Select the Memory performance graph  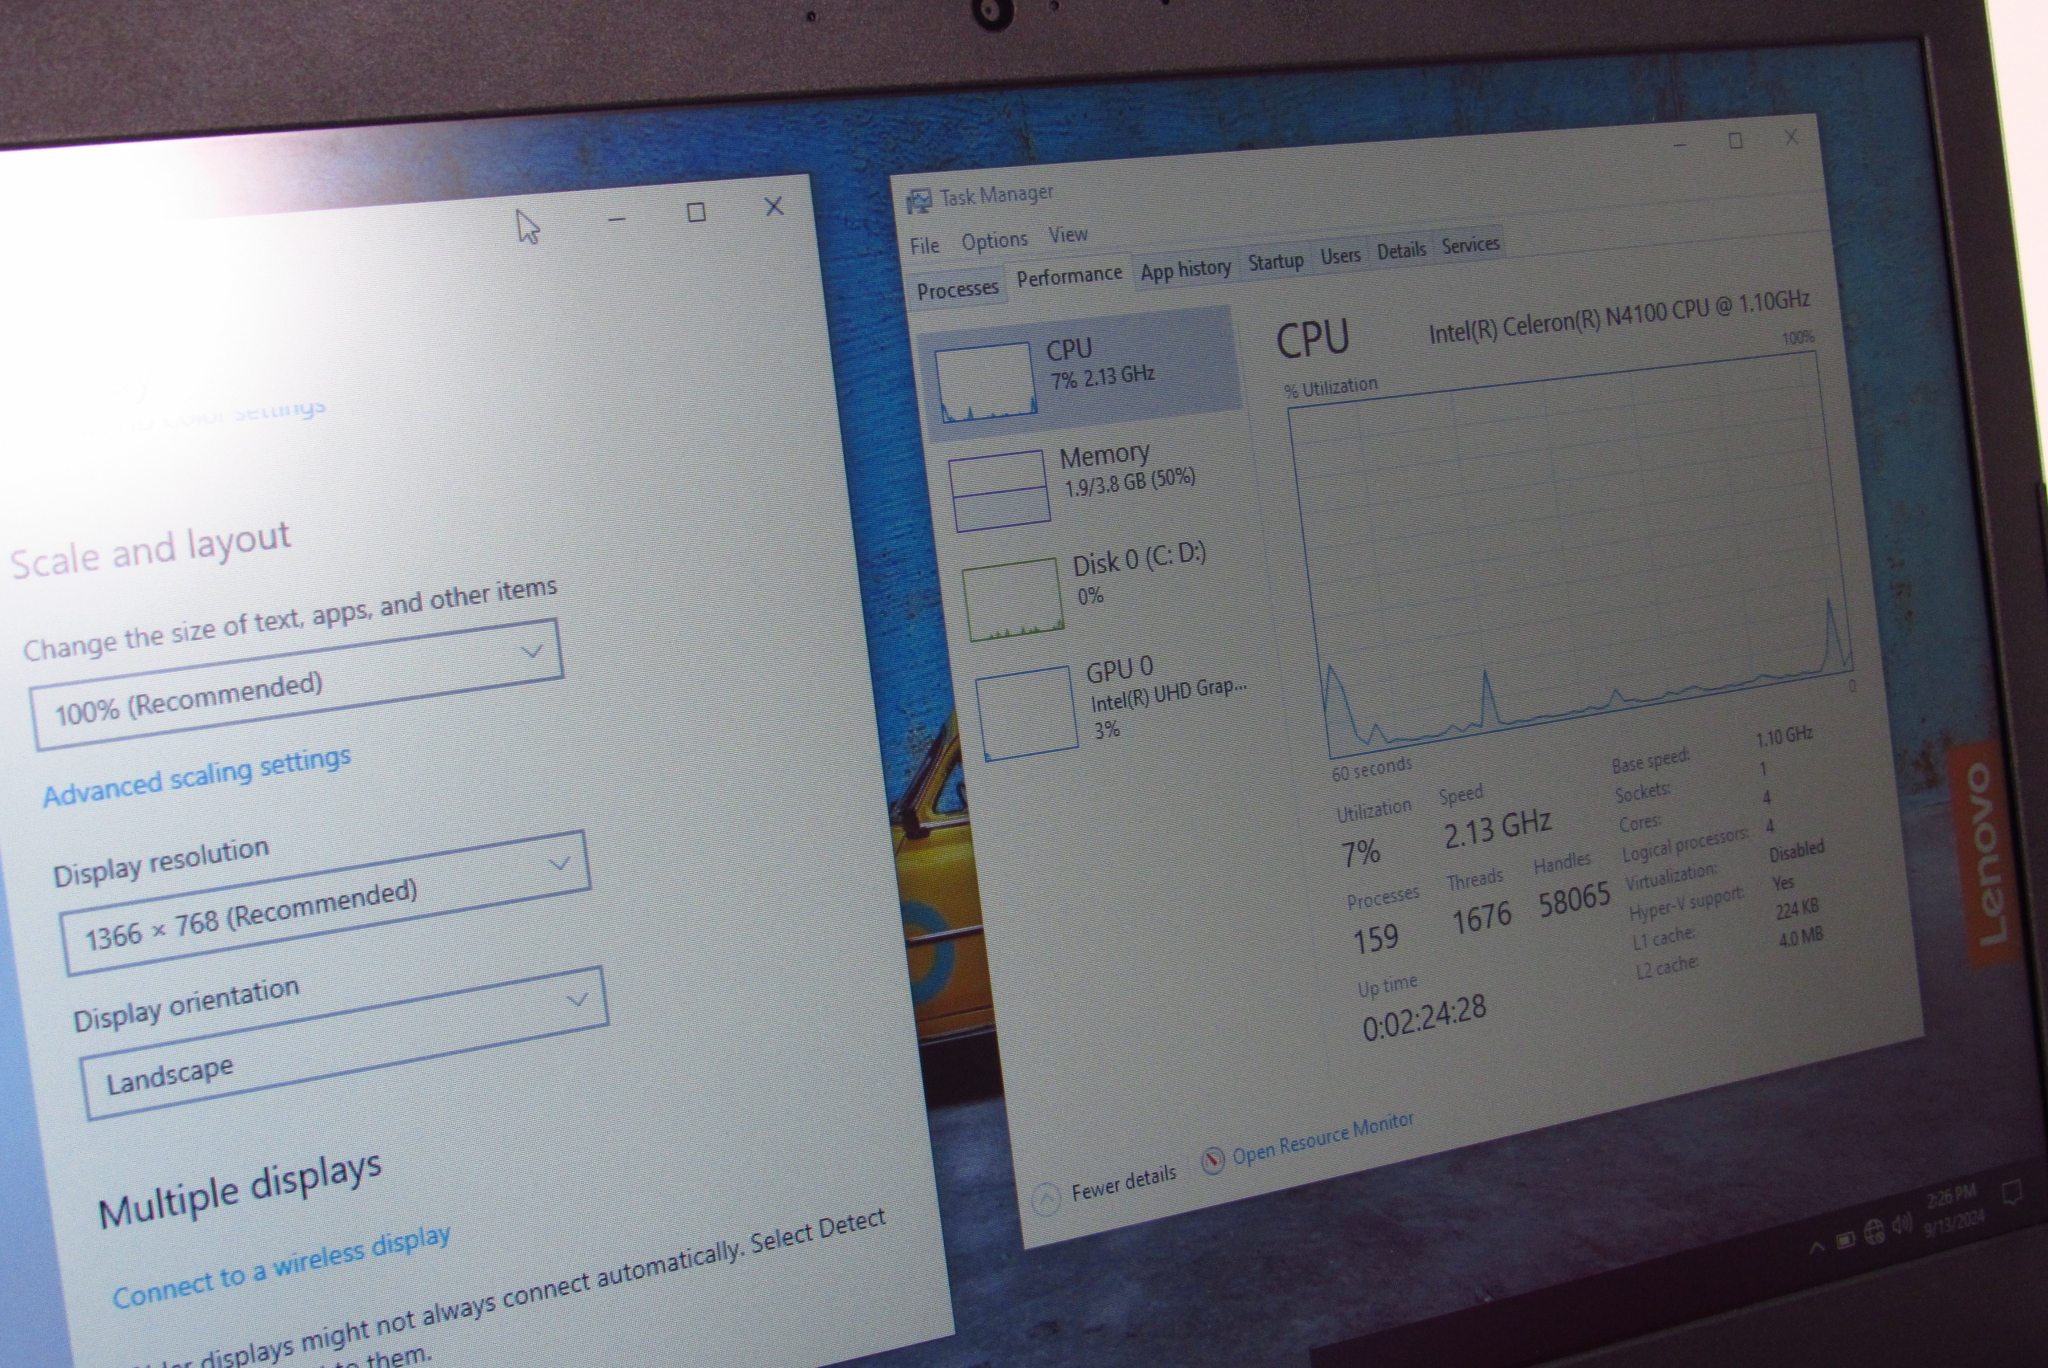coord(1000,489)
